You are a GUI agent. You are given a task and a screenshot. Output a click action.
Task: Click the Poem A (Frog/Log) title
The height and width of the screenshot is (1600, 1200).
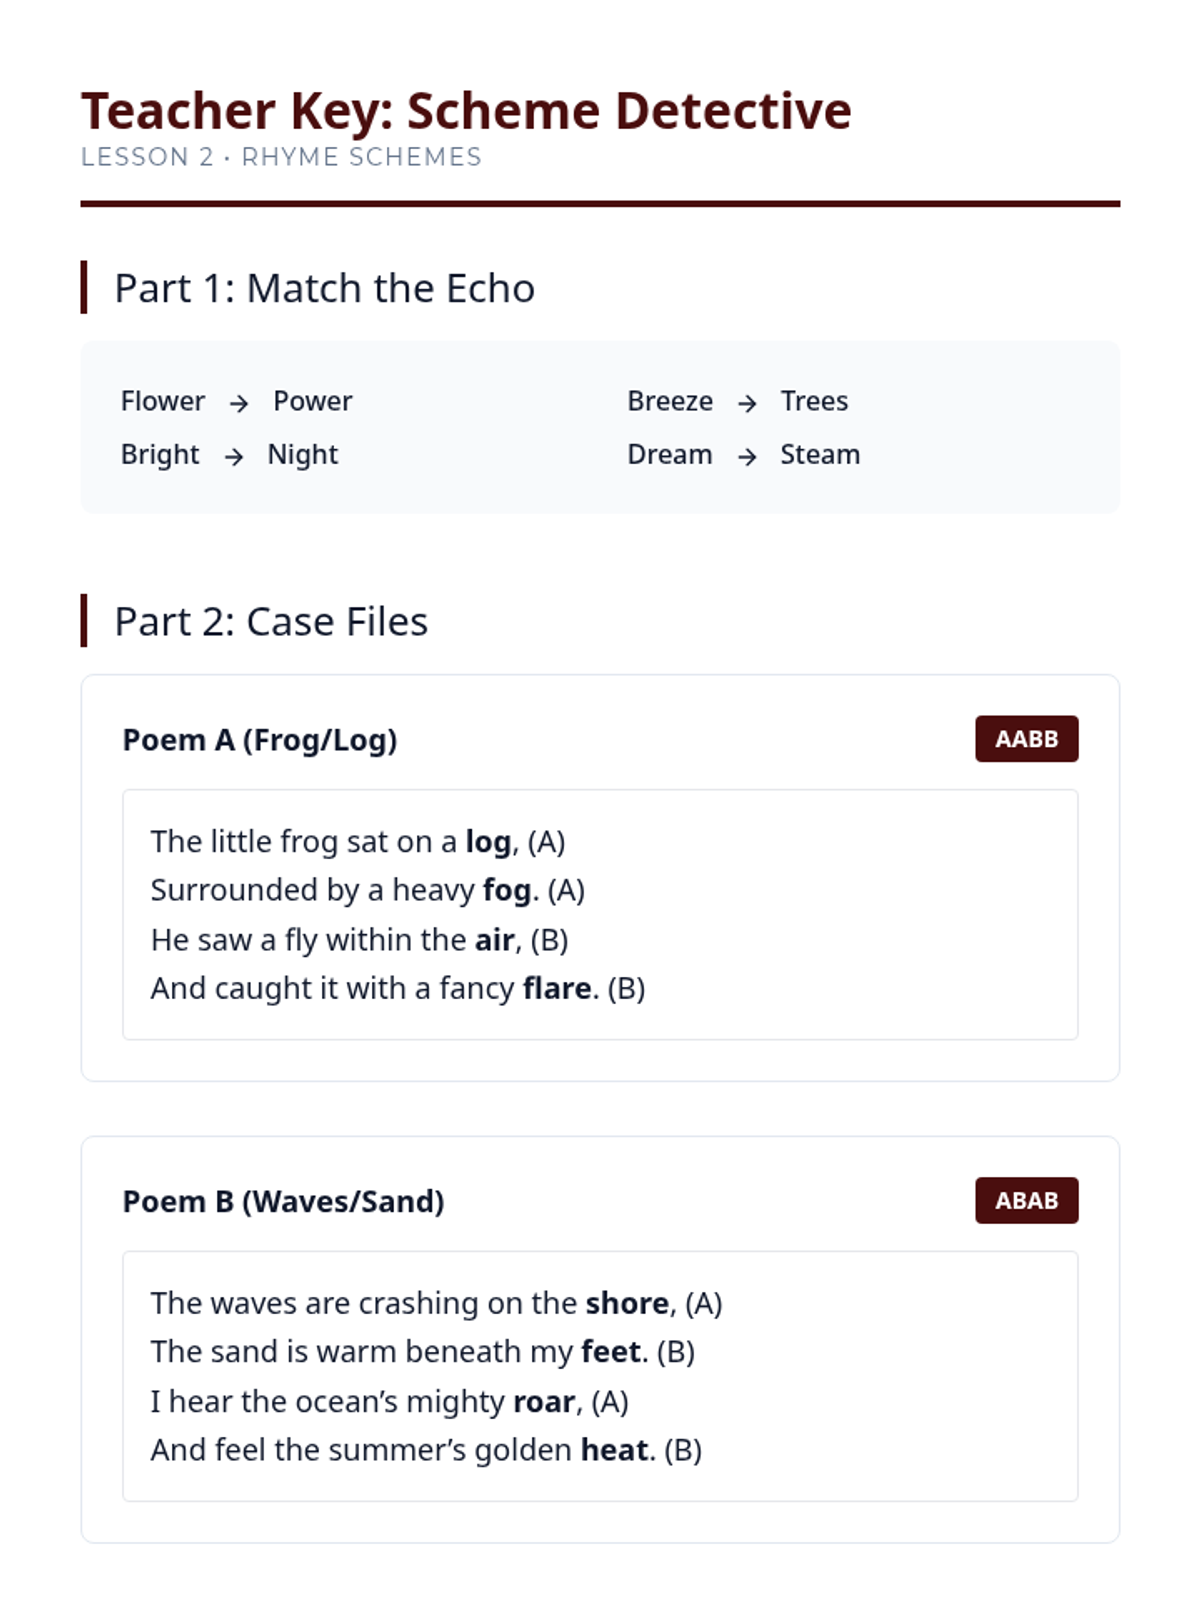(x=260, y=740)
